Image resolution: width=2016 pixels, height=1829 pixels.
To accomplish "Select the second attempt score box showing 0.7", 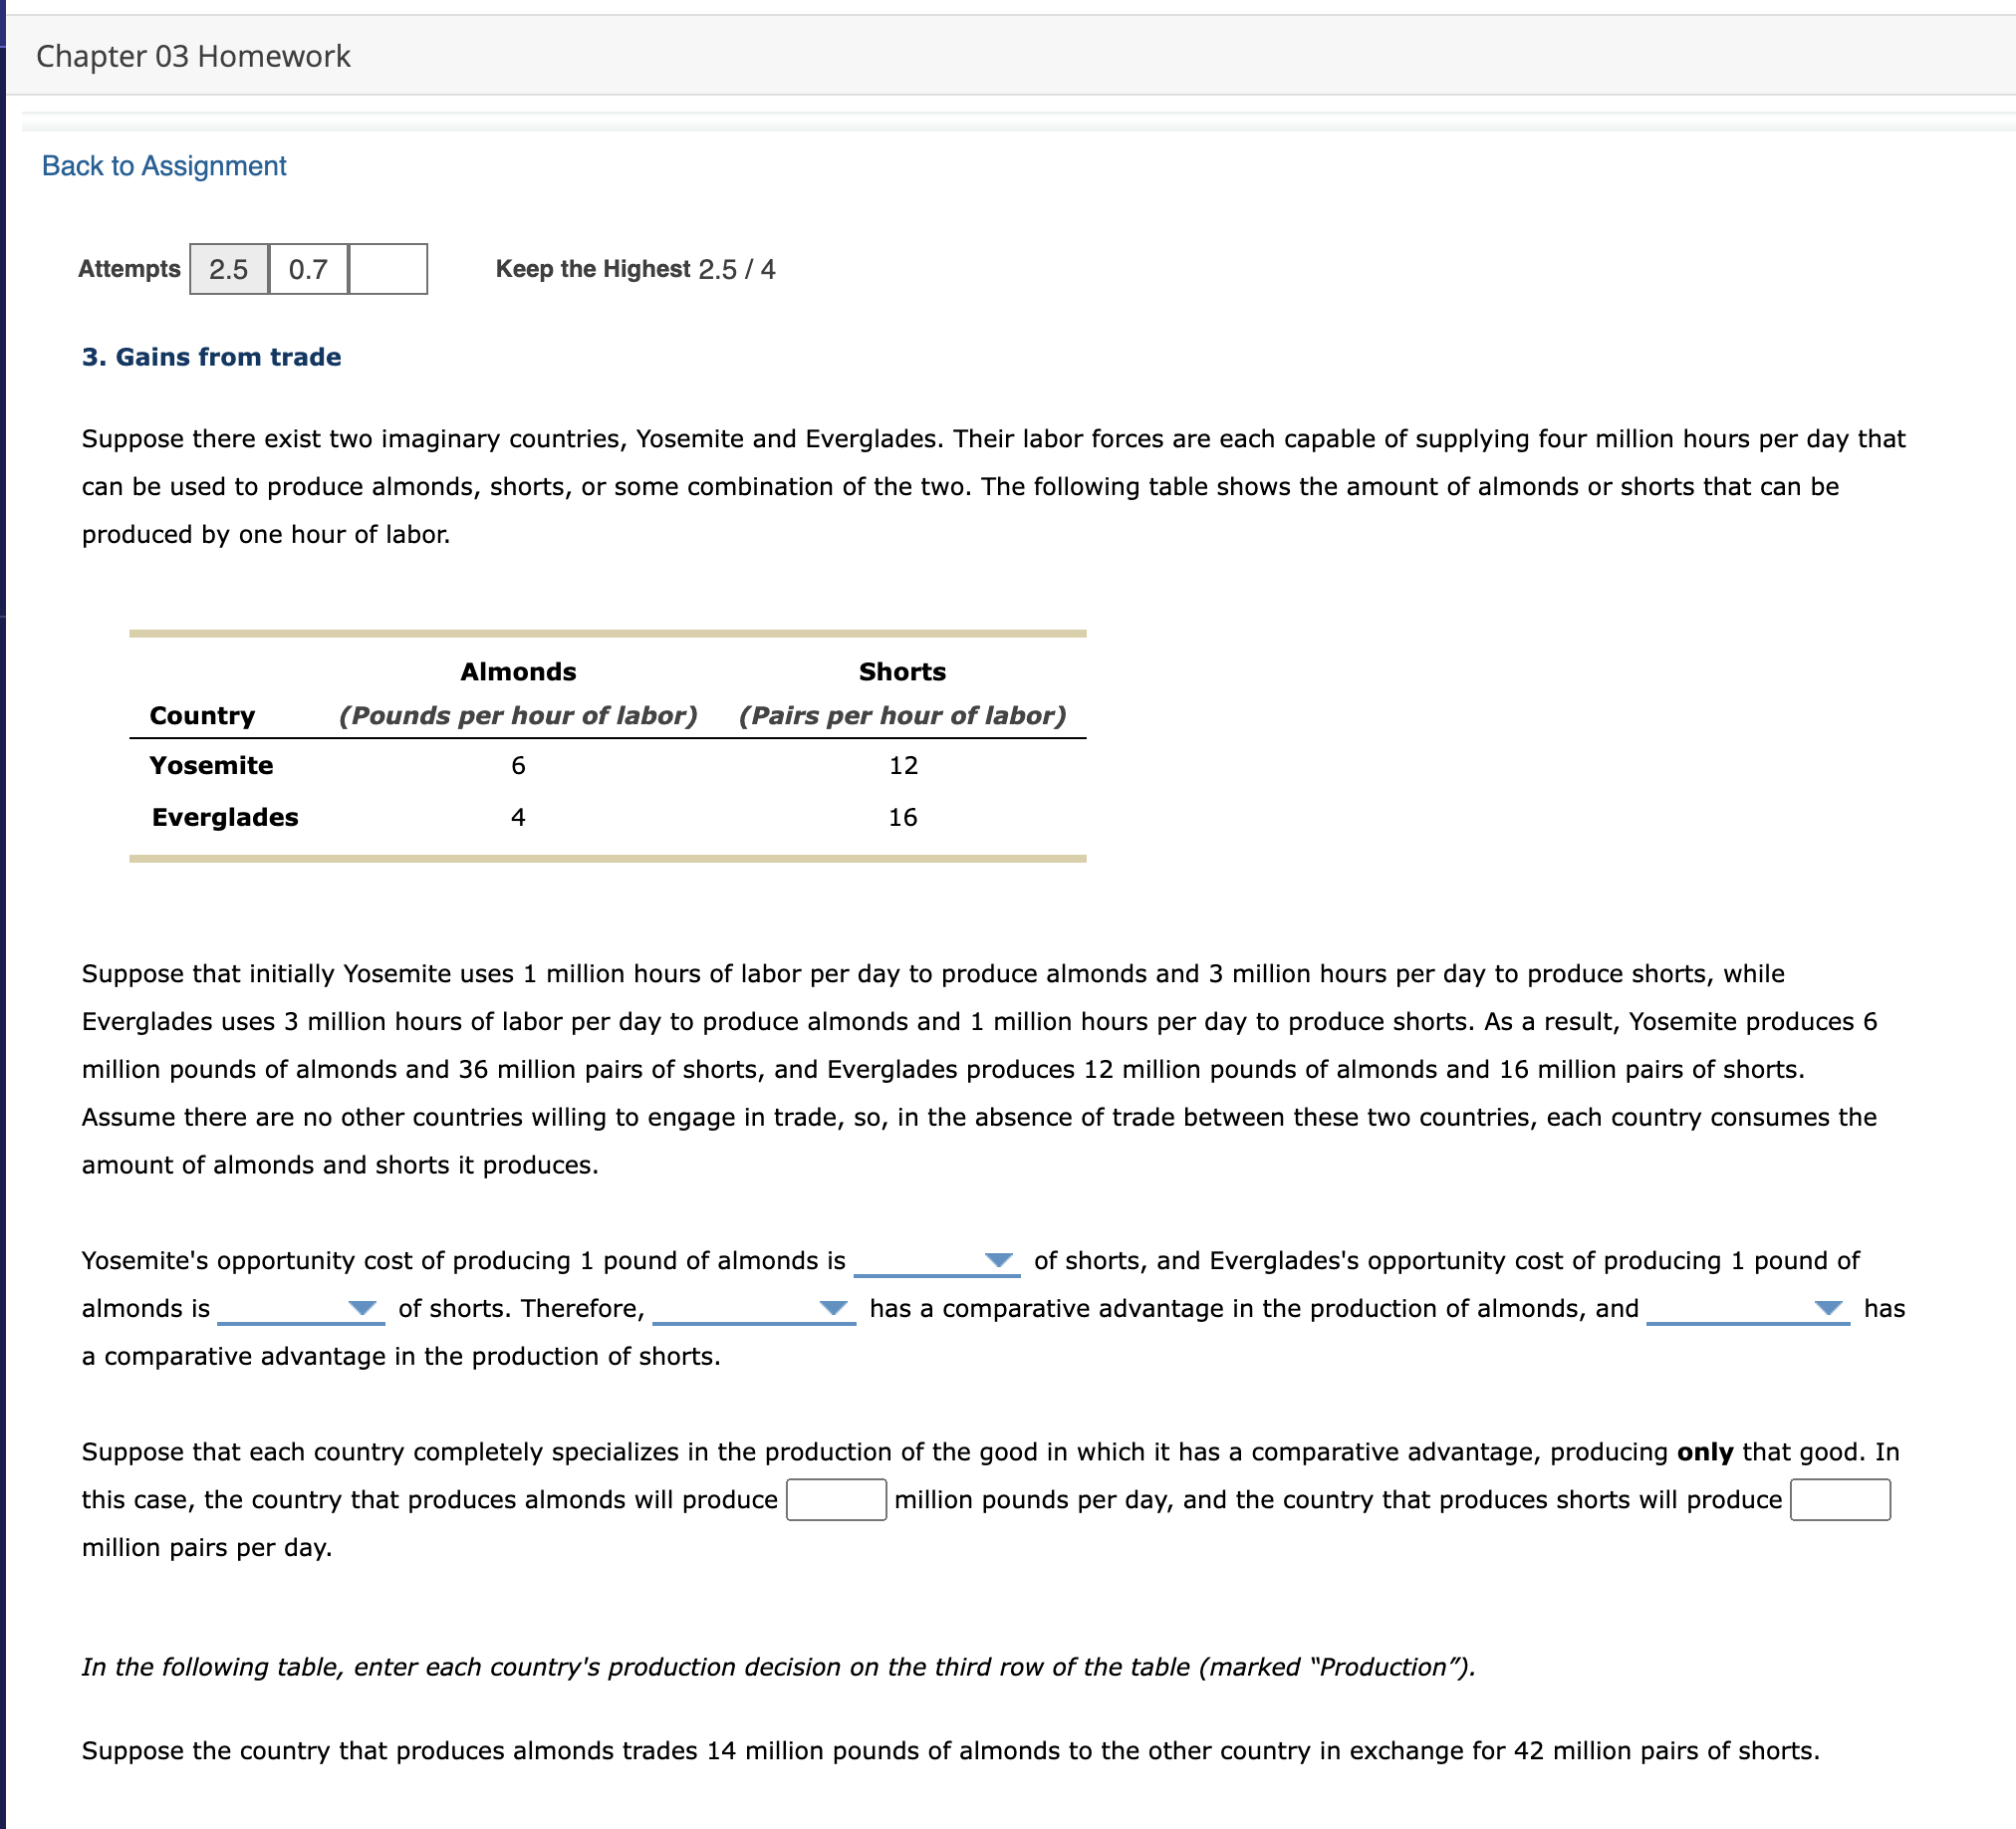I will click(307, 268).
